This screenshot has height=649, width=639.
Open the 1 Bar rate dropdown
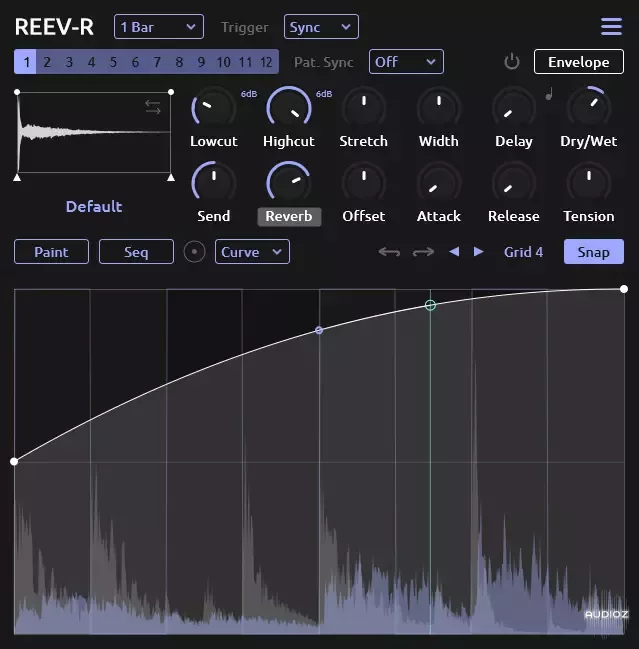(x=159, y=27)
